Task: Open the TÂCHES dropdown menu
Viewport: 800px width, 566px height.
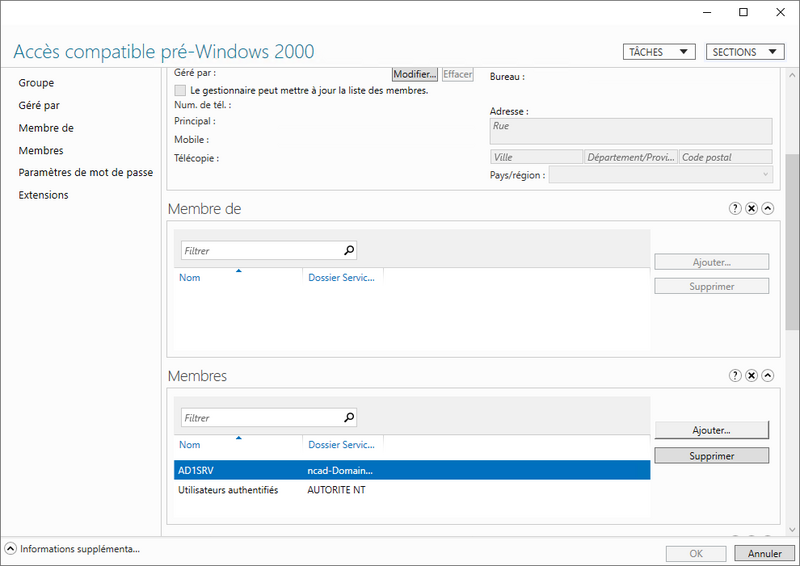Action: (x=658, y=52)
